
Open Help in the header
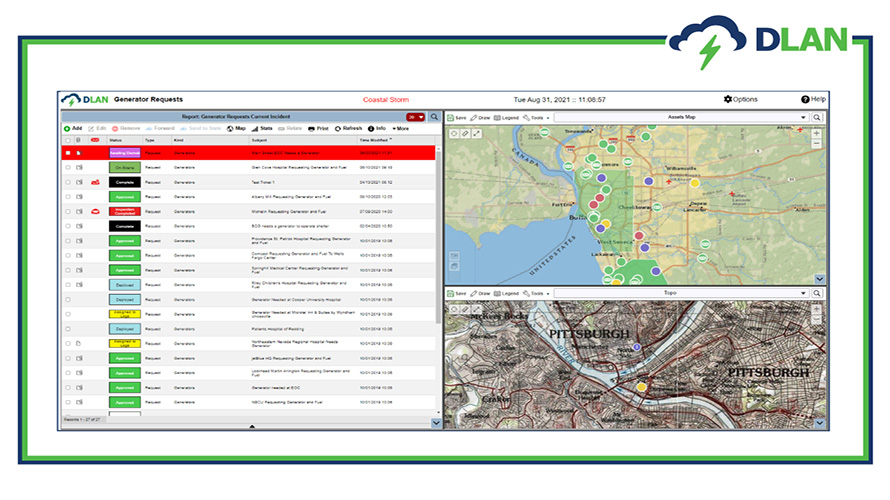813,99
